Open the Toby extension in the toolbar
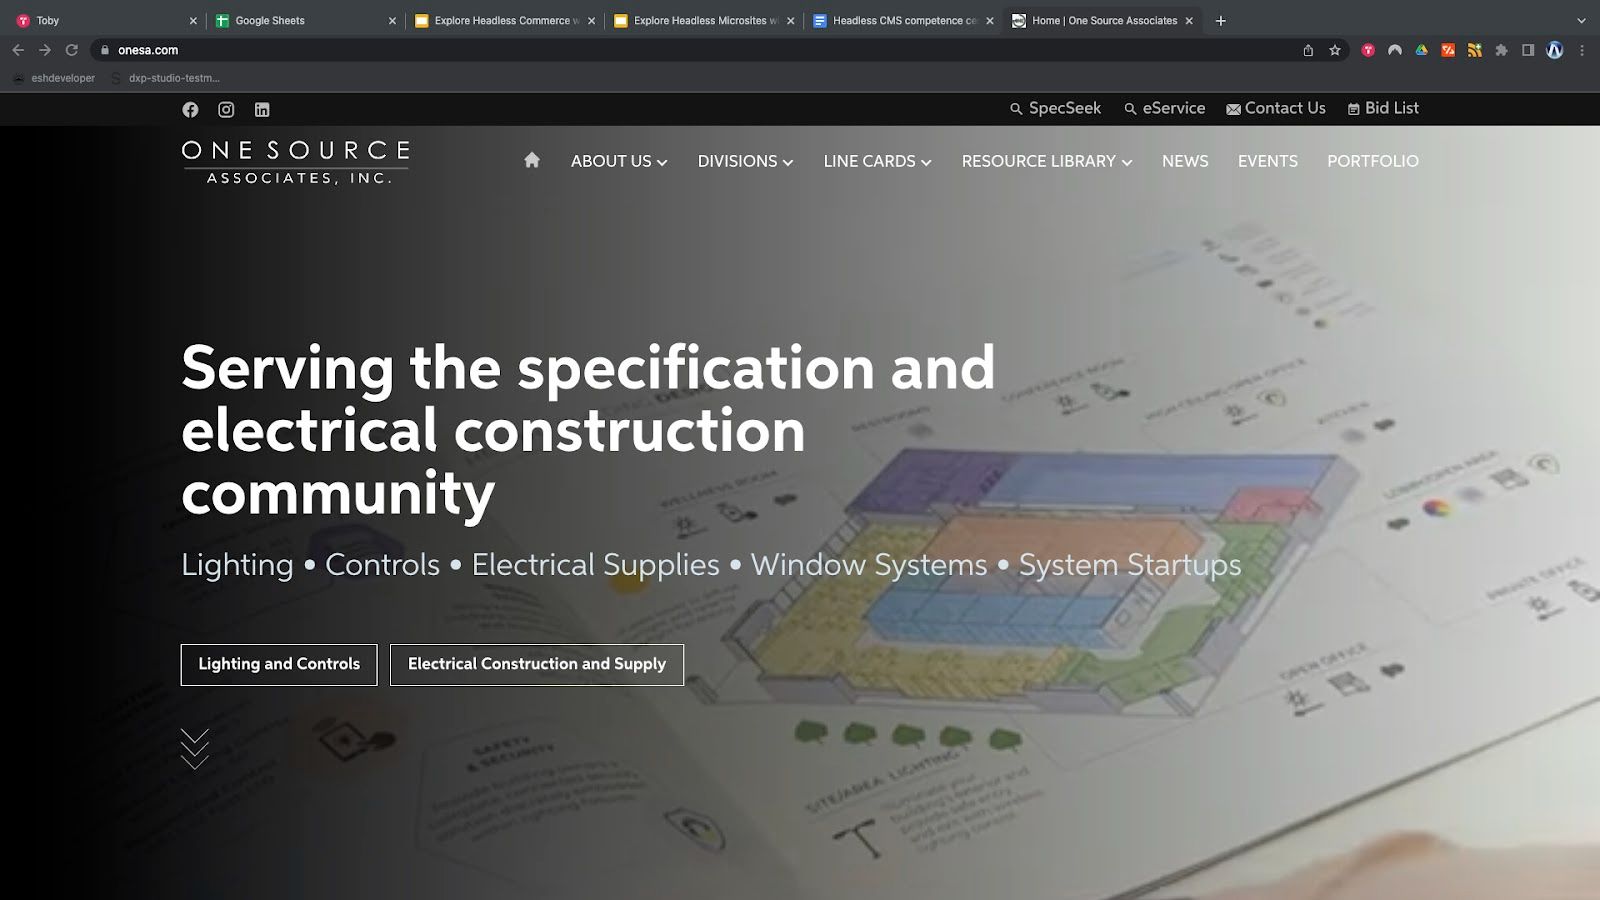Screen dimensions: 1600x900 [x=1368, y=50]
